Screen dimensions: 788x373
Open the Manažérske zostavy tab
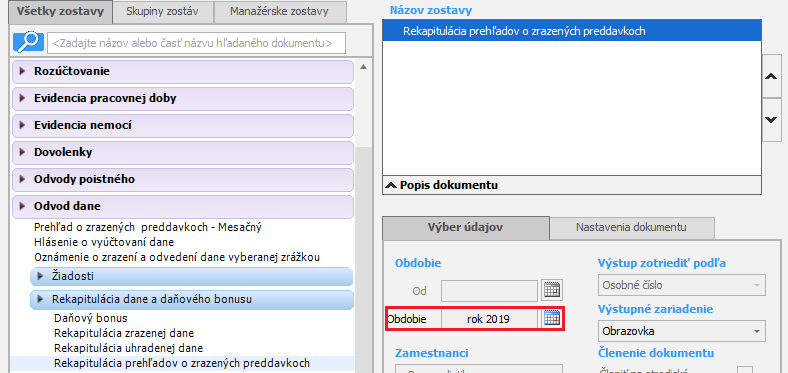pyautogui.click(x=279, y=11)
